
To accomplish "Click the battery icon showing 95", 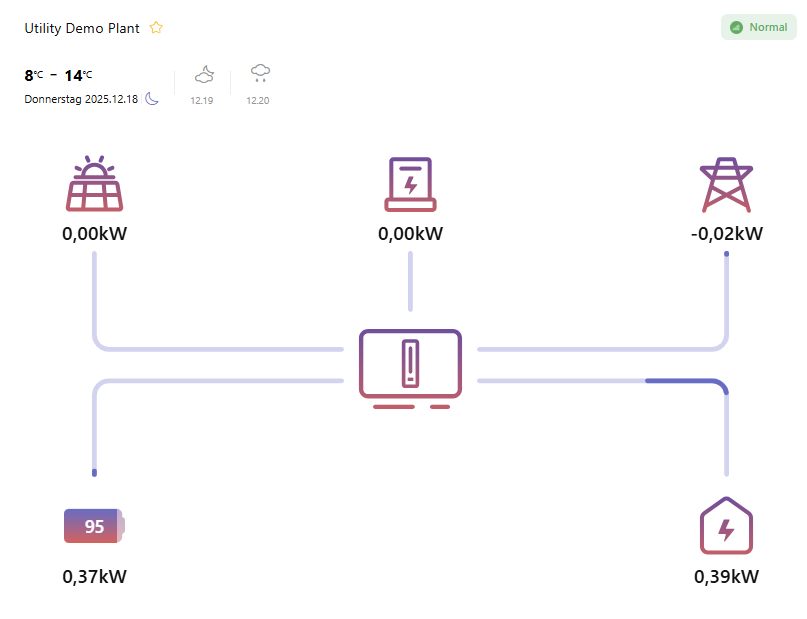I will [94, 526].
